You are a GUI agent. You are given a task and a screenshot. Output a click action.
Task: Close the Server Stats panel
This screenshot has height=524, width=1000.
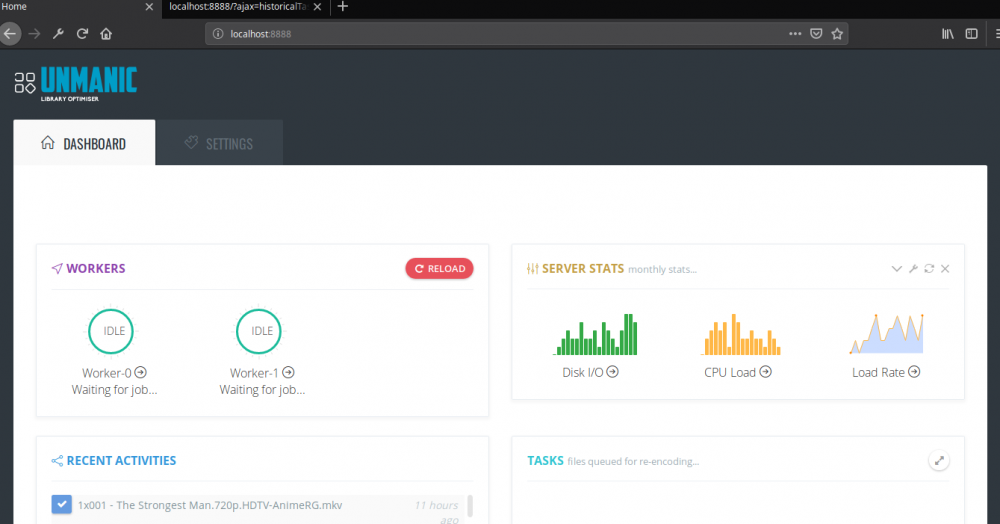(x=945, y=269)
